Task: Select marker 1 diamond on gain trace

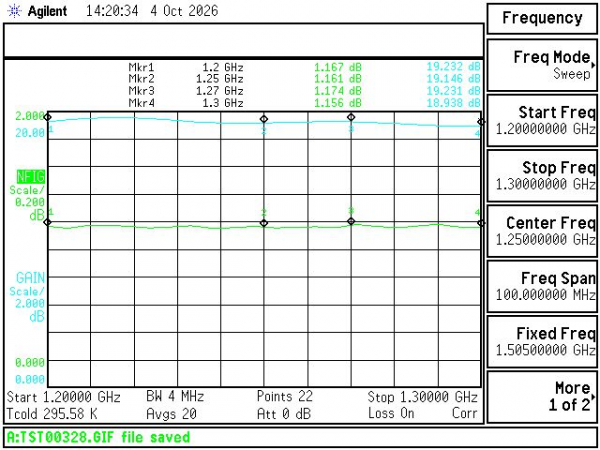Action: click(48, 117)
